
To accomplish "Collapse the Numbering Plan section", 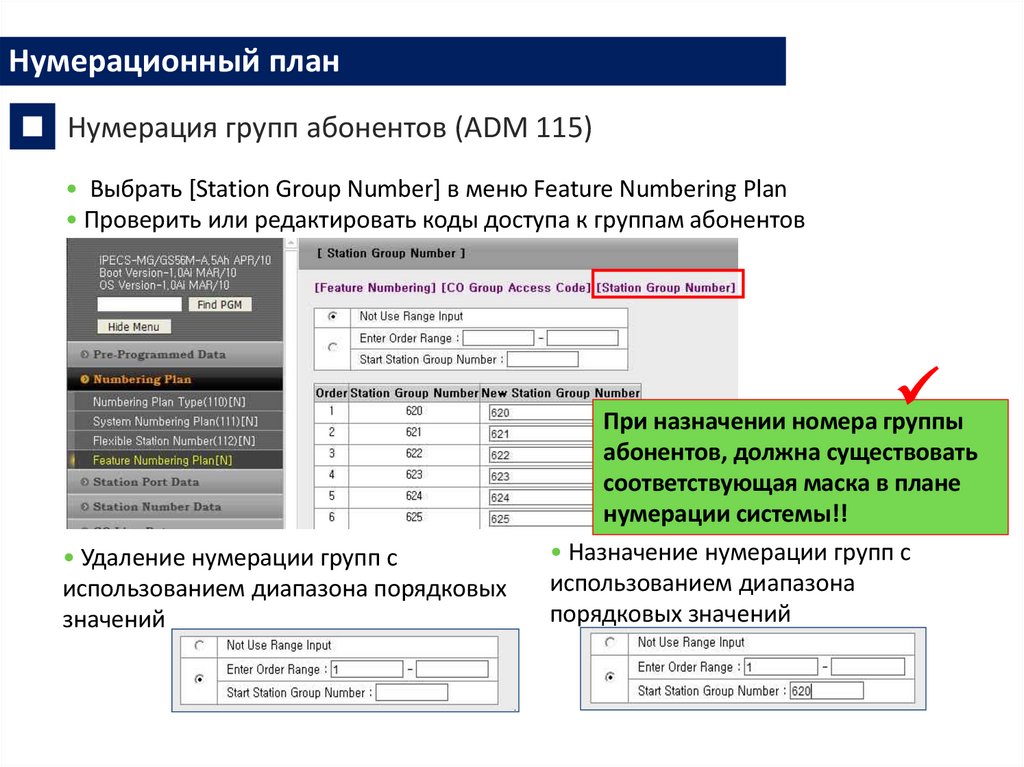I will tap(175, 379).
